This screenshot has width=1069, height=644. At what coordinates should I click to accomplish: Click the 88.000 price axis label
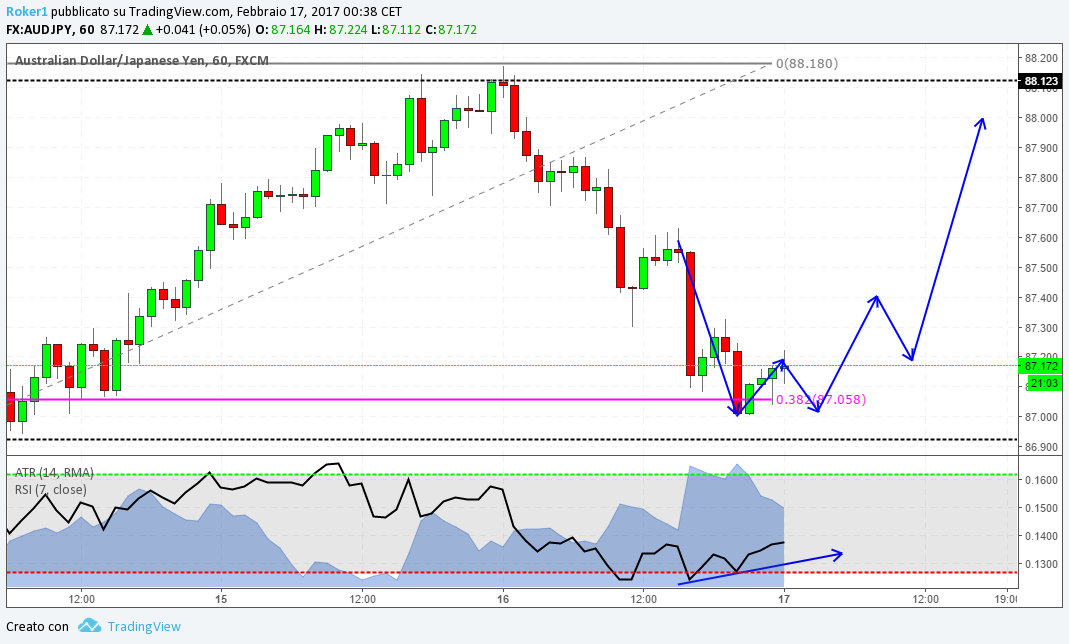click(1041, 118)
